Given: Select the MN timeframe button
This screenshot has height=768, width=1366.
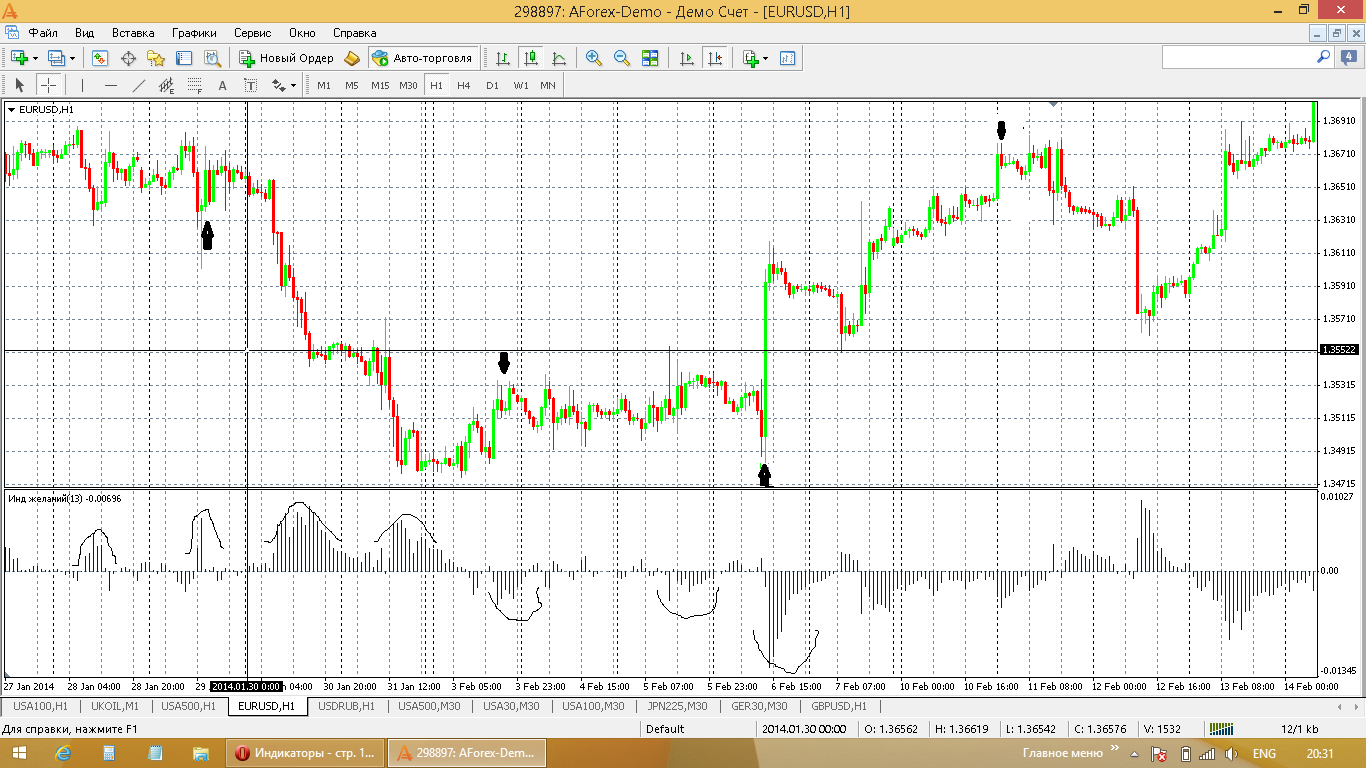Looking at the screenshot, I should 548,85.
